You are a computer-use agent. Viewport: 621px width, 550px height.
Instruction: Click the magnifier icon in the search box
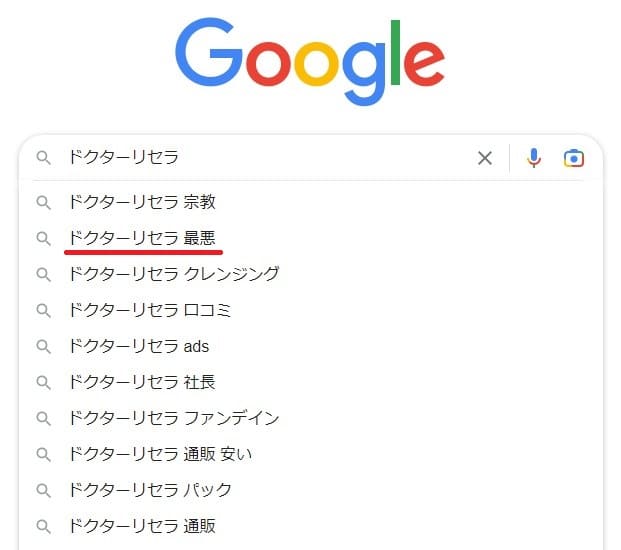tap(44, 158)
